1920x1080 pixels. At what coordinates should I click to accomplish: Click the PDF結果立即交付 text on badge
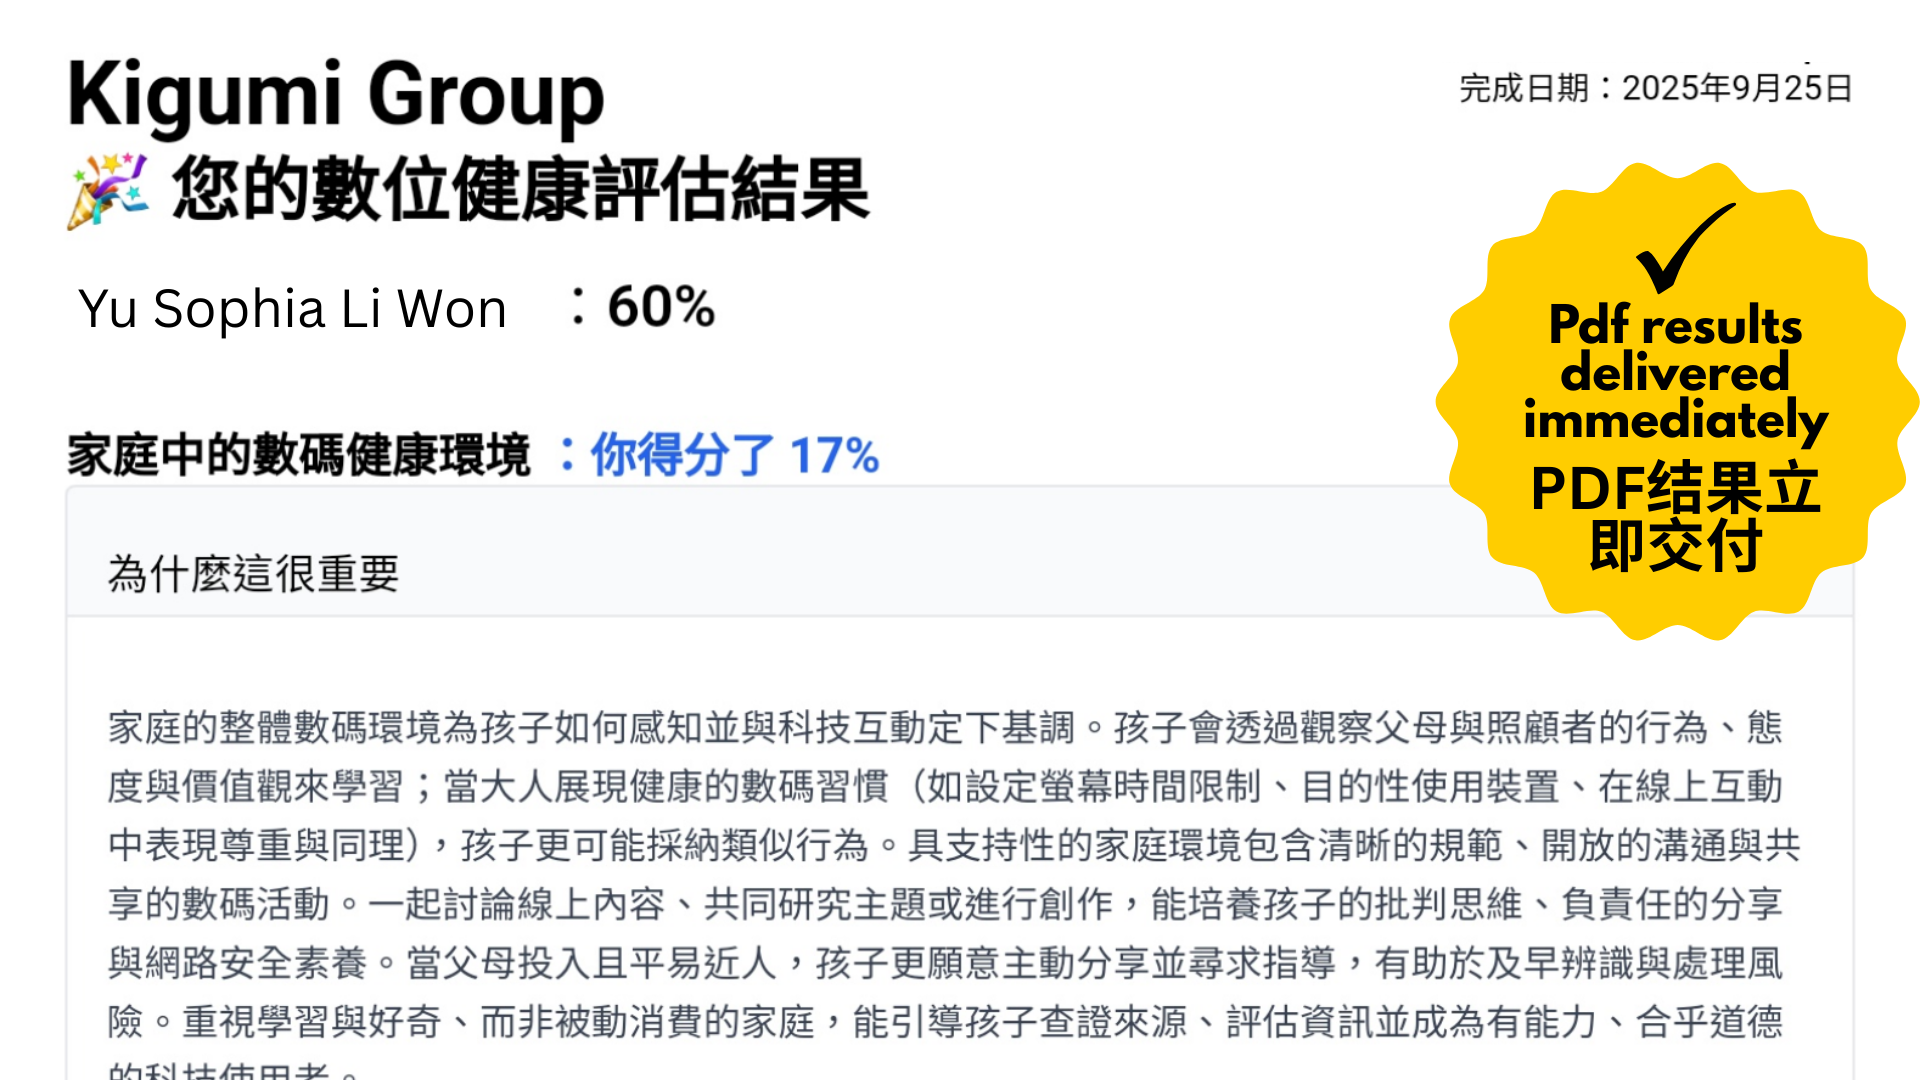coord(1675,516)
